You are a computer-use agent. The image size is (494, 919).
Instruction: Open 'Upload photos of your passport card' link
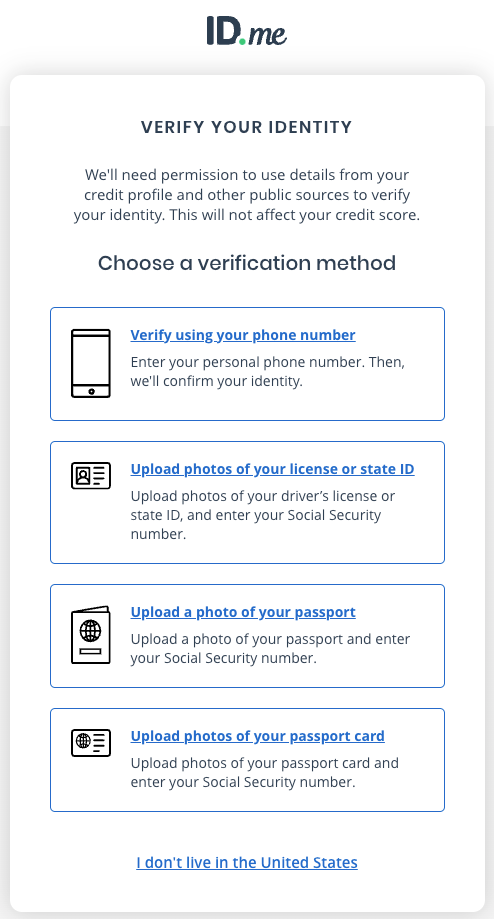tap(257, 737)
